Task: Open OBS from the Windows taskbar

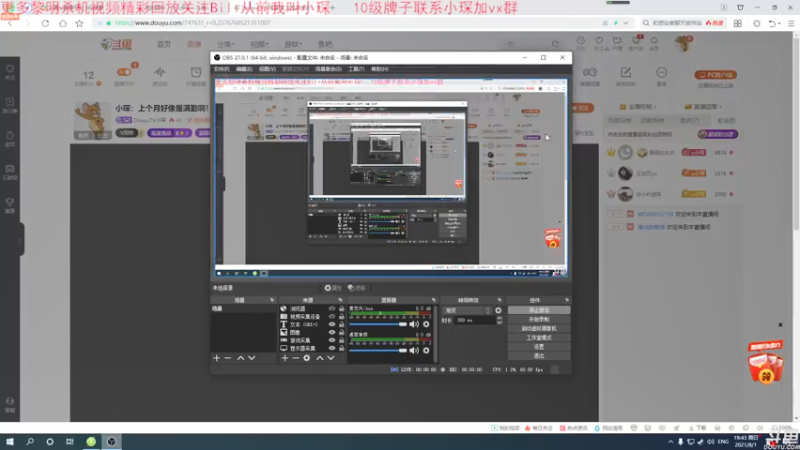Action: click(x=111, y=442)
